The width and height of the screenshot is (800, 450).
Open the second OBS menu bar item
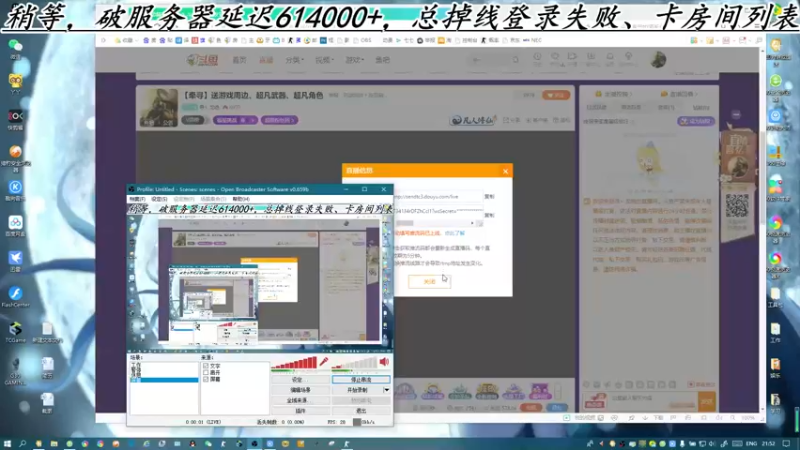pyautogui.click(x=159, y=199)
